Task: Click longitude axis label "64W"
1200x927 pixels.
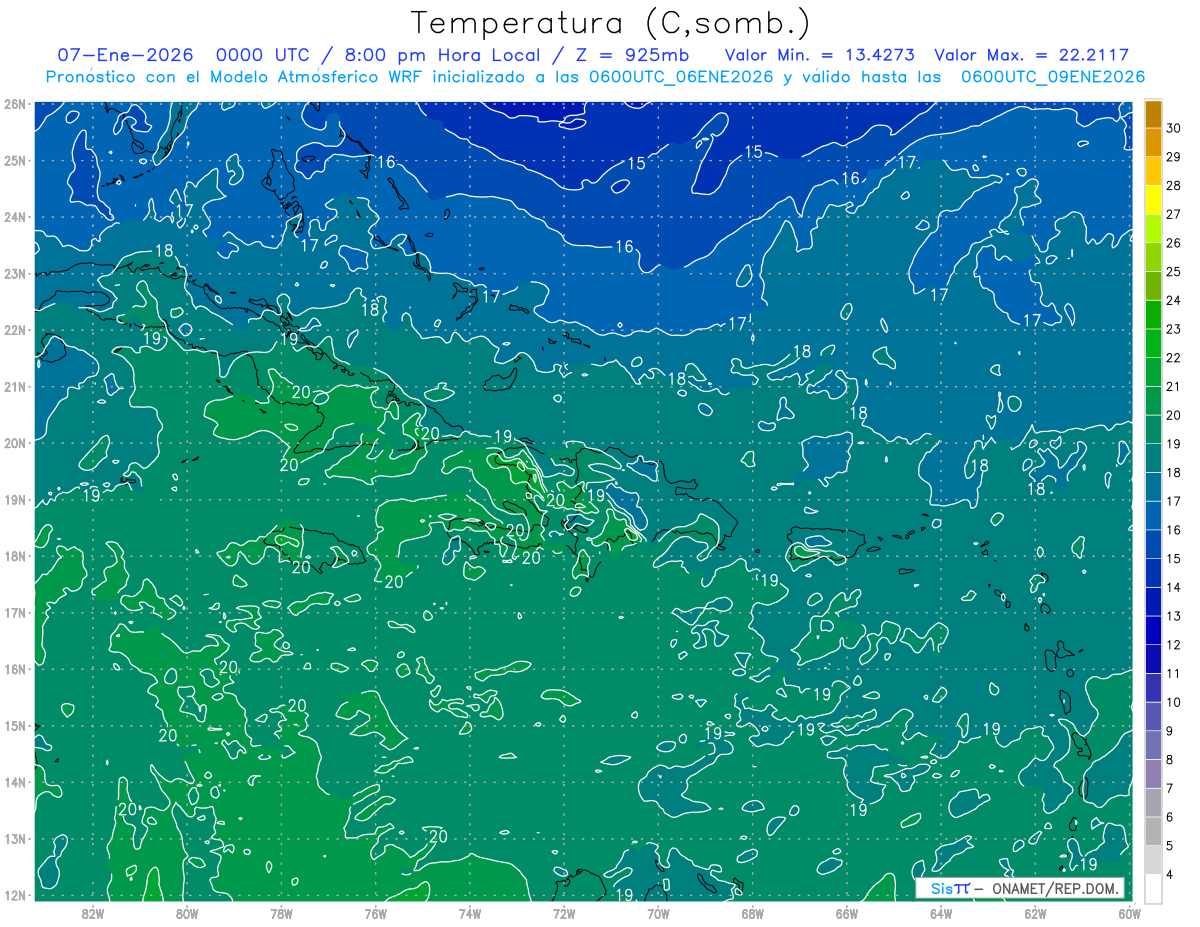Action: 940,912
